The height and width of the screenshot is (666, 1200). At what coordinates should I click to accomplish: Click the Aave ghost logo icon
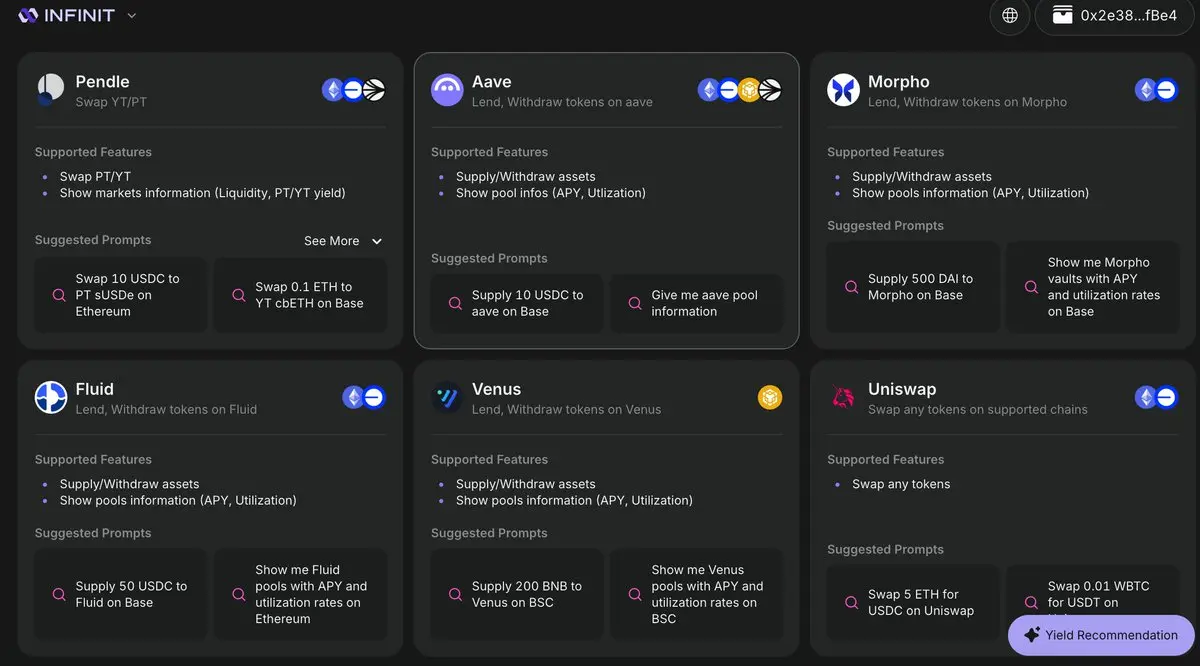click(447, 90)
